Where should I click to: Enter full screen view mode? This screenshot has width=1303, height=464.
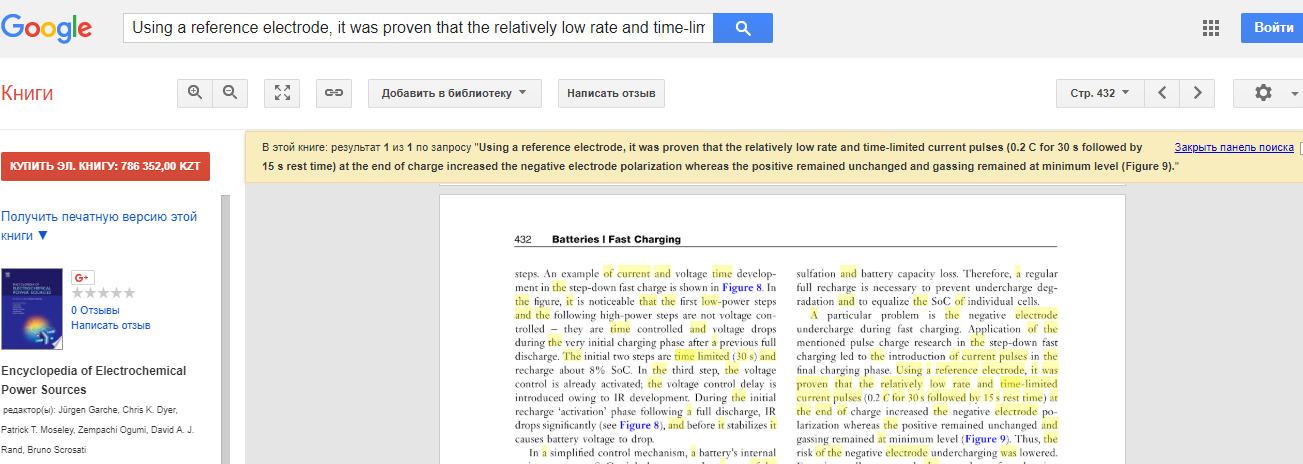[x=283, y=93]
